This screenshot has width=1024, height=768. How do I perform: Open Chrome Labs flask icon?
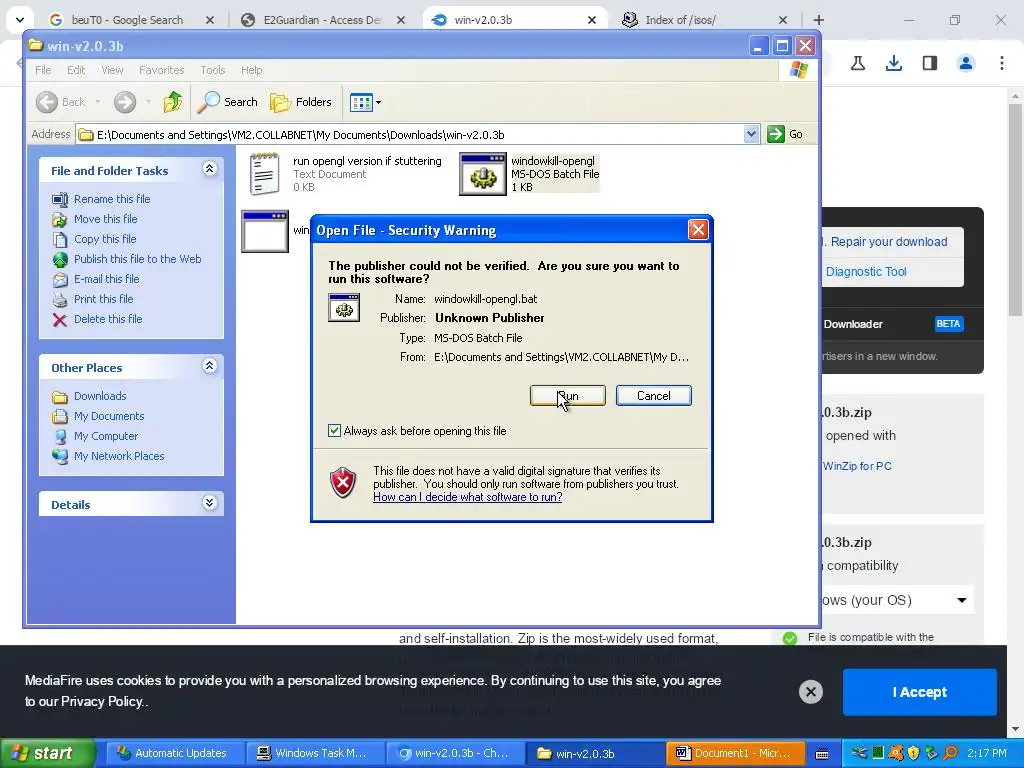(858, 63)
